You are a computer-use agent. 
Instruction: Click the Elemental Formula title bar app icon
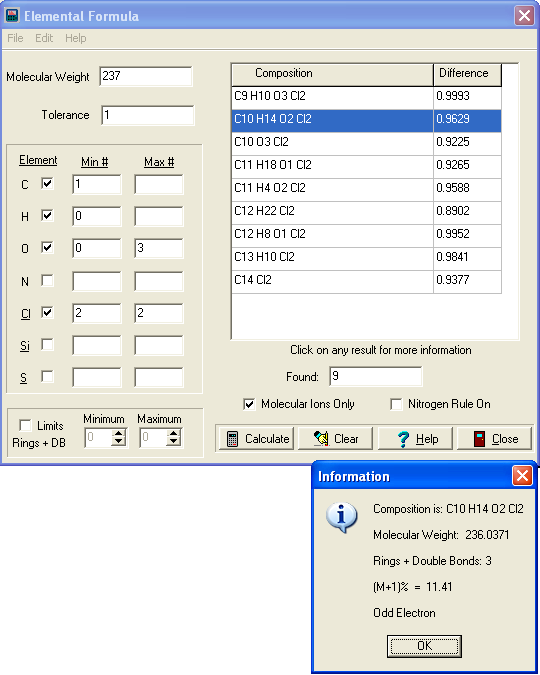point(12,15)
